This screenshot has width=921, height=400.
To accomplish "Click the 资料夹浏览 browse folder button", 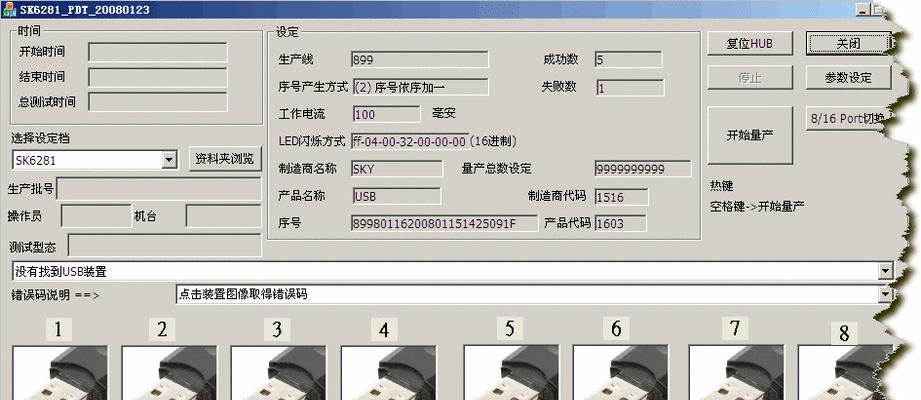I will pos(225,159).
